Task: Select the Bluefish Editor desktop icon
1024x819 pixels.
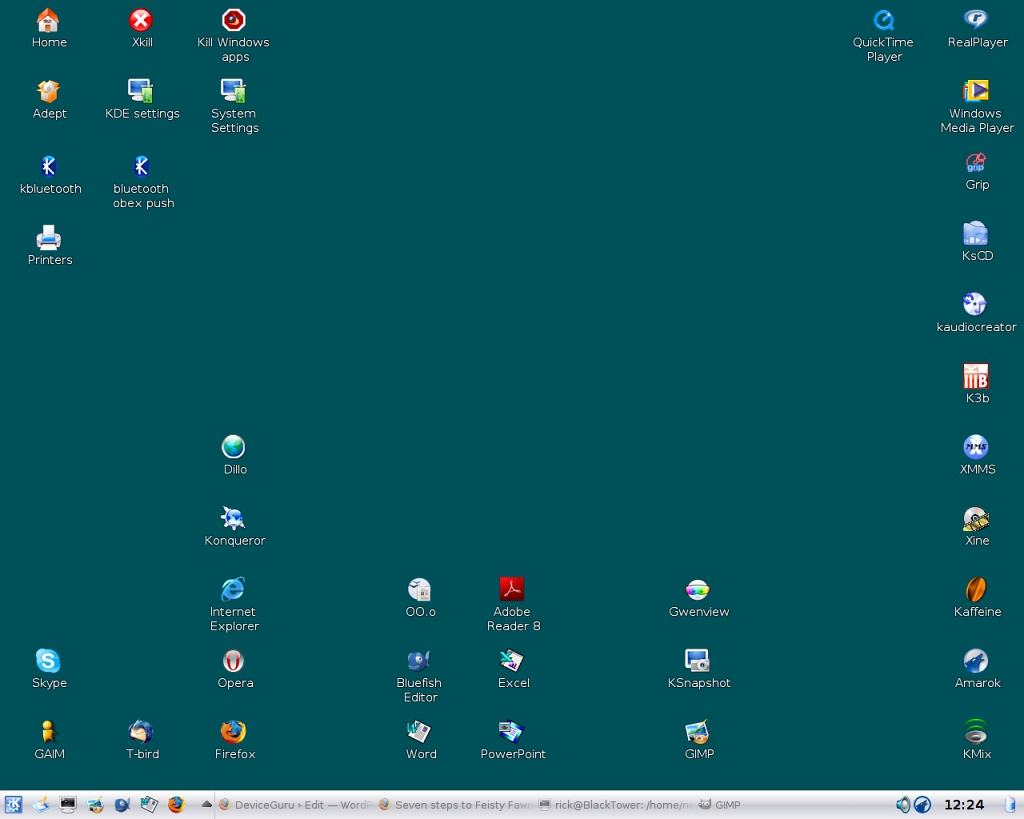Action: click(419, 661)
